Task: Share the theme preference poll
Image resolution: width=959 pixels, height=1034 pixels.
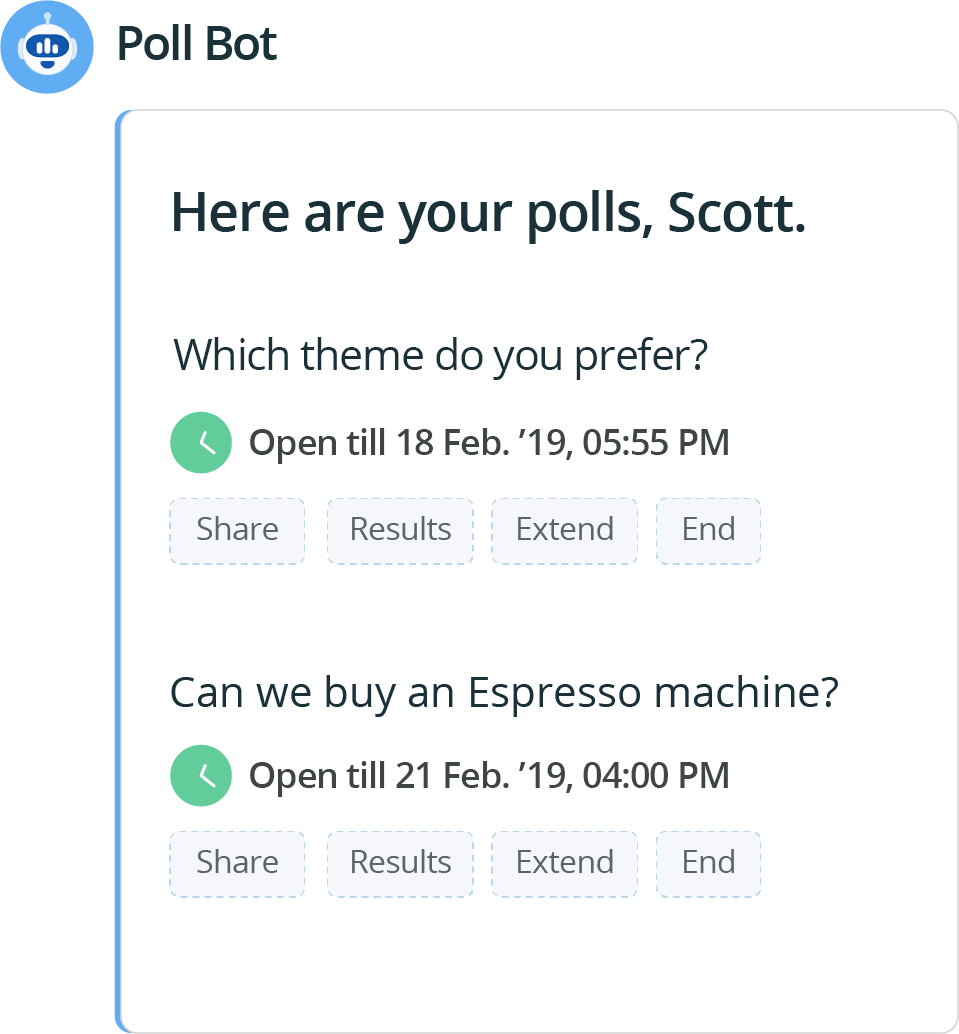Action: tap(237, 530)
